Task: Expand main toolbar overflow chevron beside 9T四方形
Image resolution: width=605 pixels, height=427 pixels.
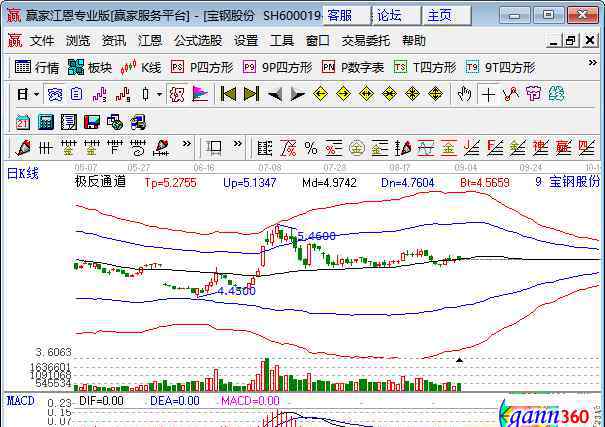Action: (592, 63)
